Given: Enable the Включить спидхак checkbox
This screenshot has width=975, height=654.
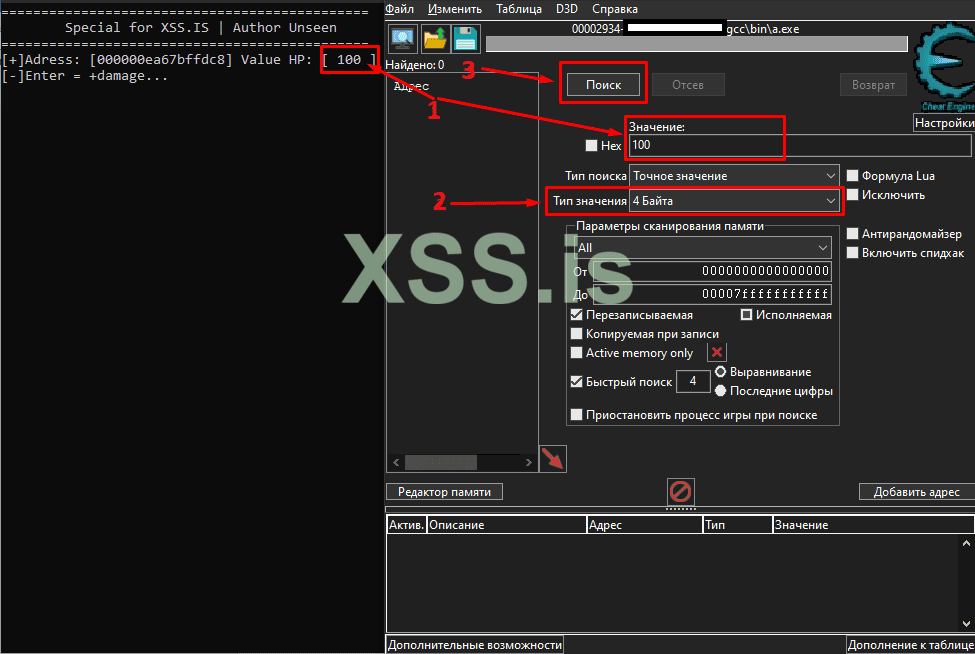Looking at the screenshot, I should (x=853, y=252).
